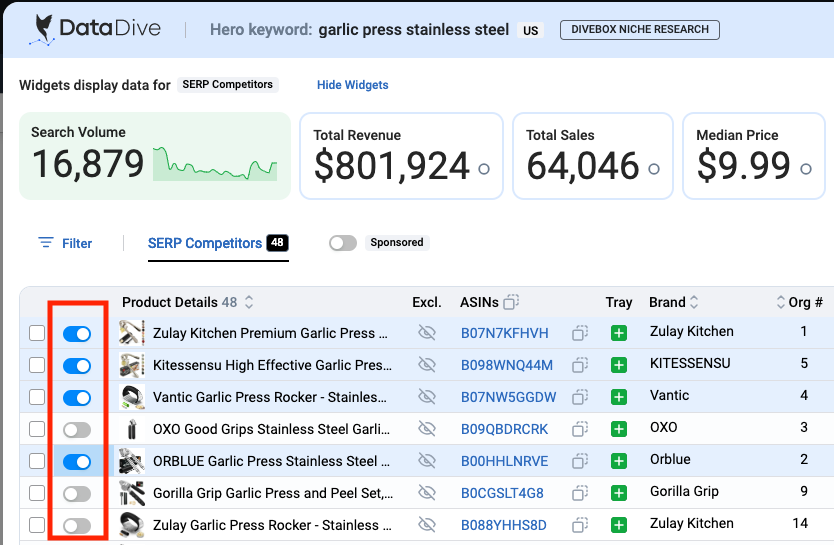Check the ORBLUE row checkbox

(x=37, y=461)
